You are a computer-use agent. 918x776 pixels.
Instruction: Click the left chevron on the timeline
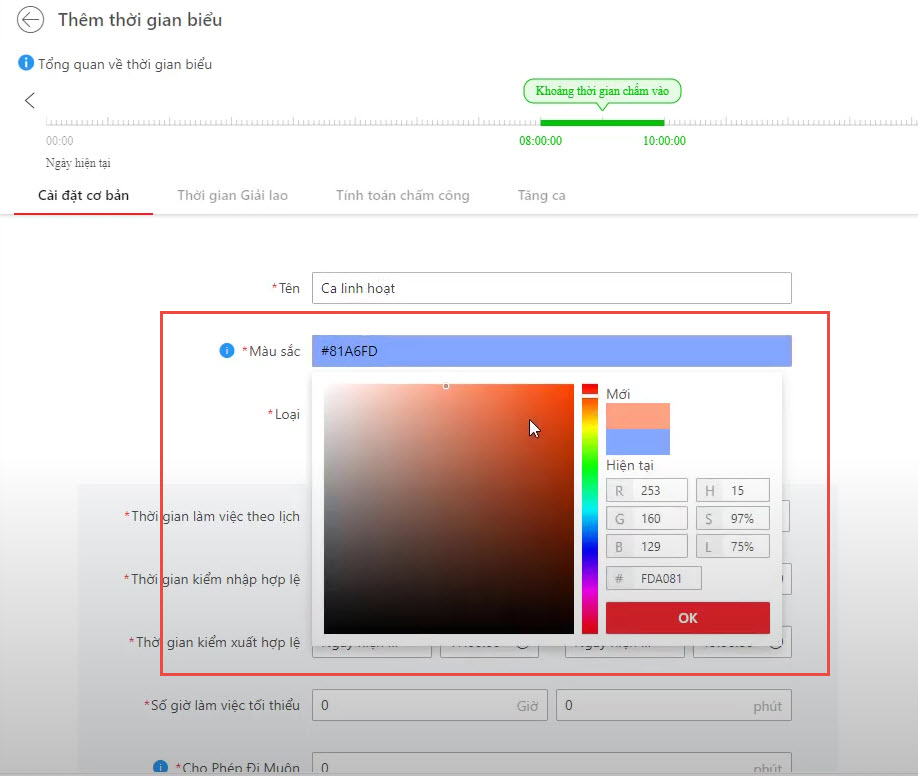click(30, 100)
